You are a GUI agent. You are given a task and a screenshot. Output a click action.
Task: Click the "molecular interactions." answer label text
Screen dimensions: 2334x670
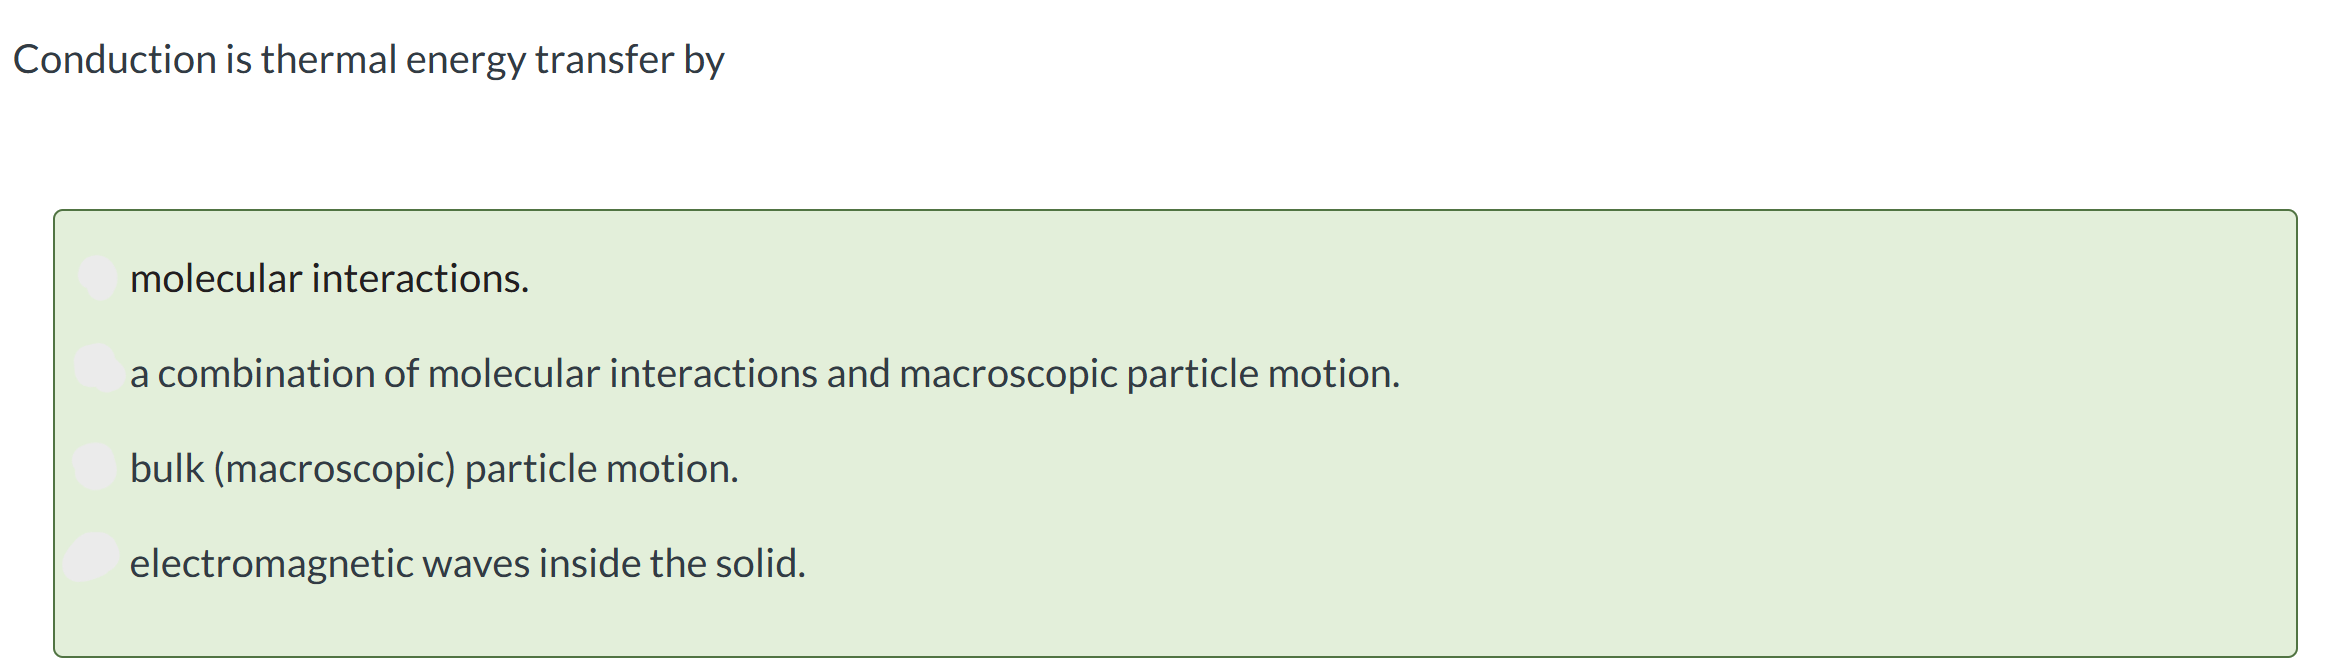(329, 278)
